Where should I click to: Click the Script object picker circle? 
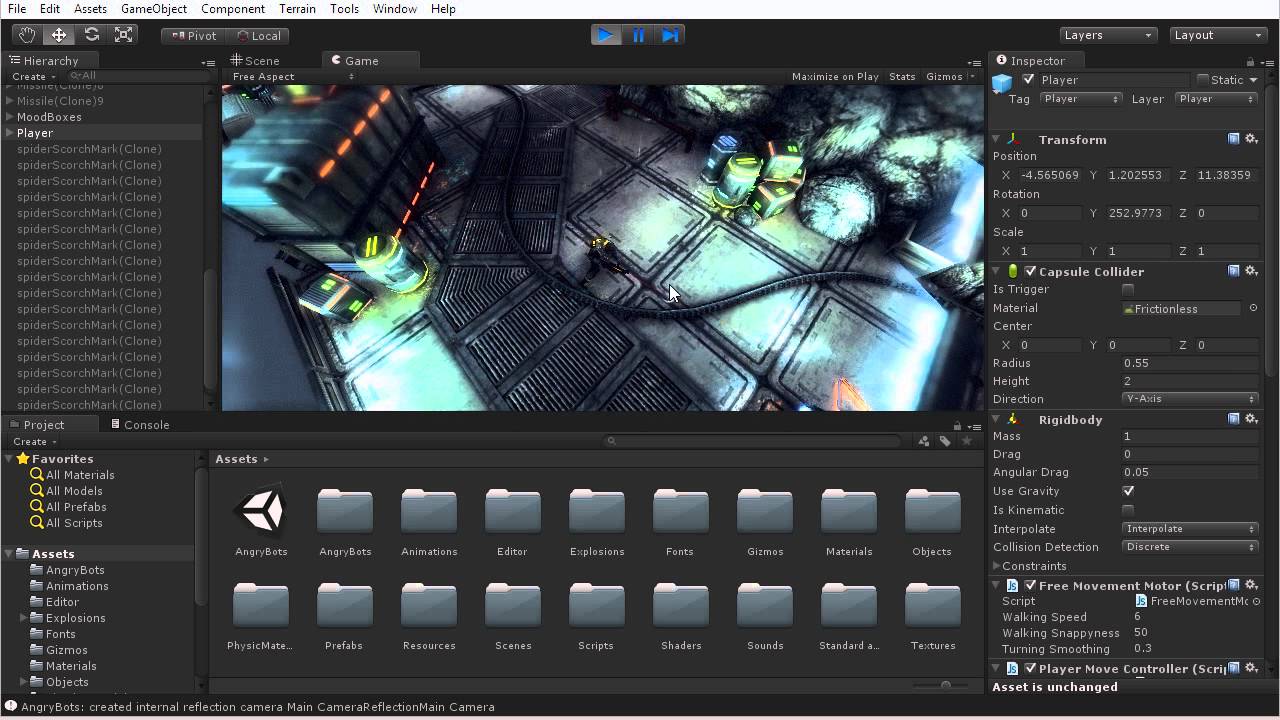tap(1256, 601)
